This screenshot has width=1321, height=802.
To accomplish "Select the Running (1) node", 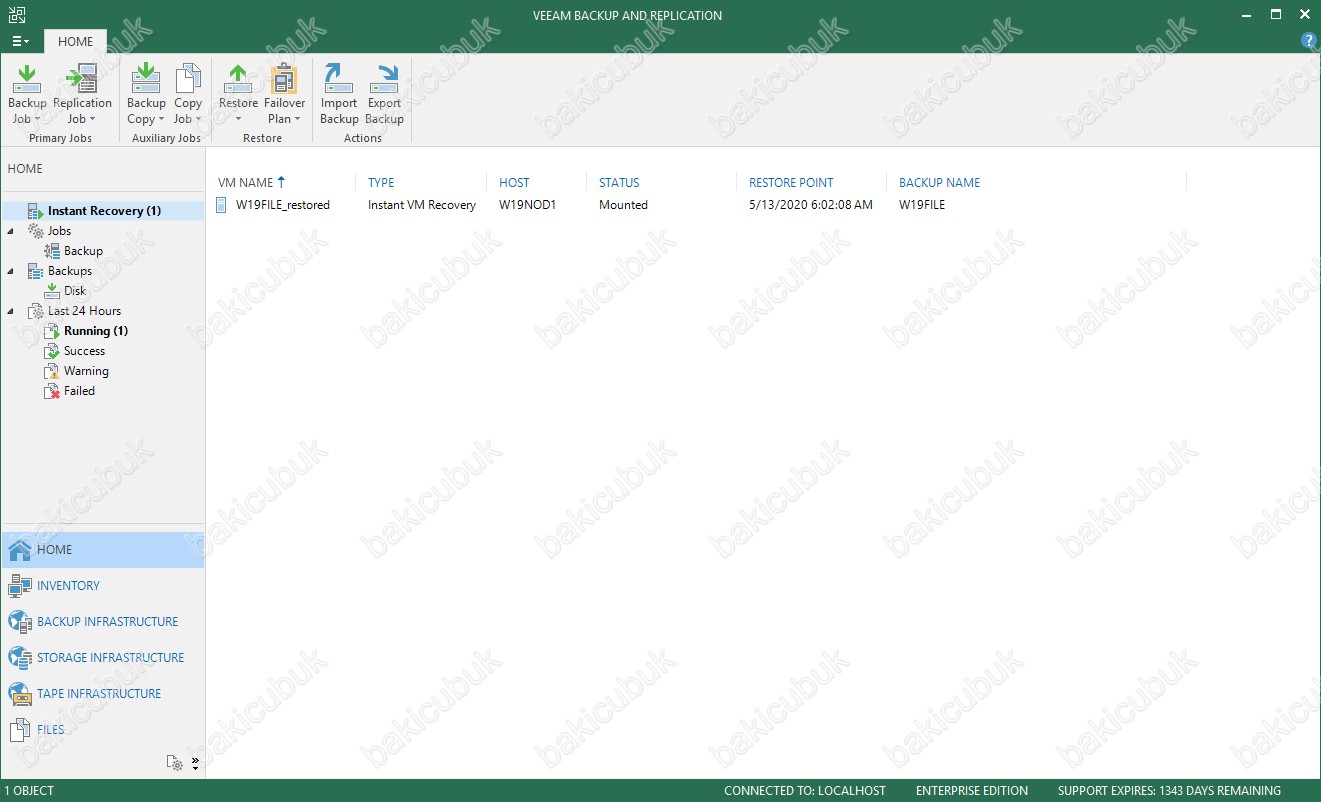I will tap(95, 331).
